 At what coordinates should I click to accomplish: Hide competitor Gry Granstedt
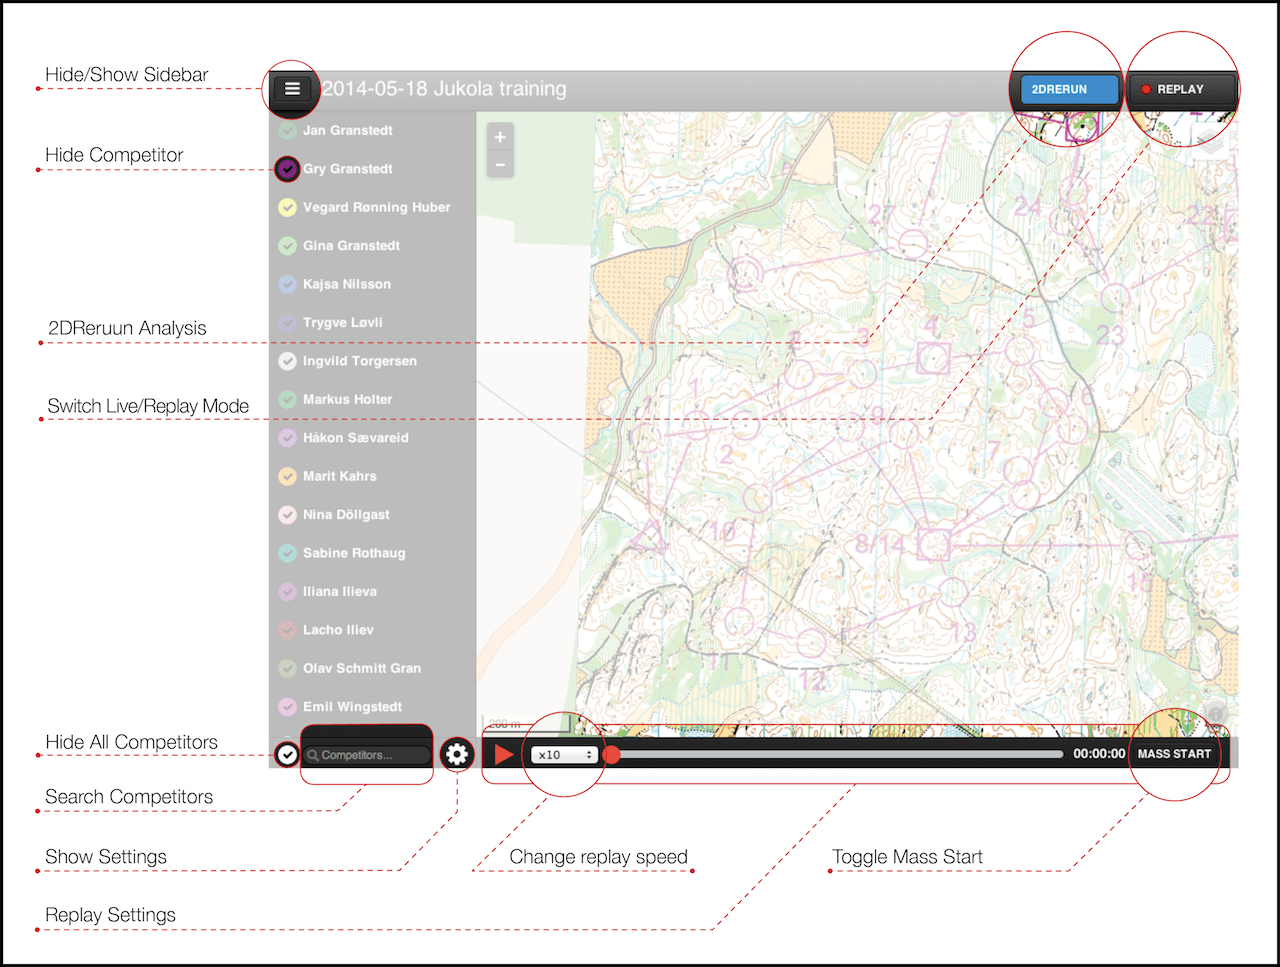tap(287, 168)
